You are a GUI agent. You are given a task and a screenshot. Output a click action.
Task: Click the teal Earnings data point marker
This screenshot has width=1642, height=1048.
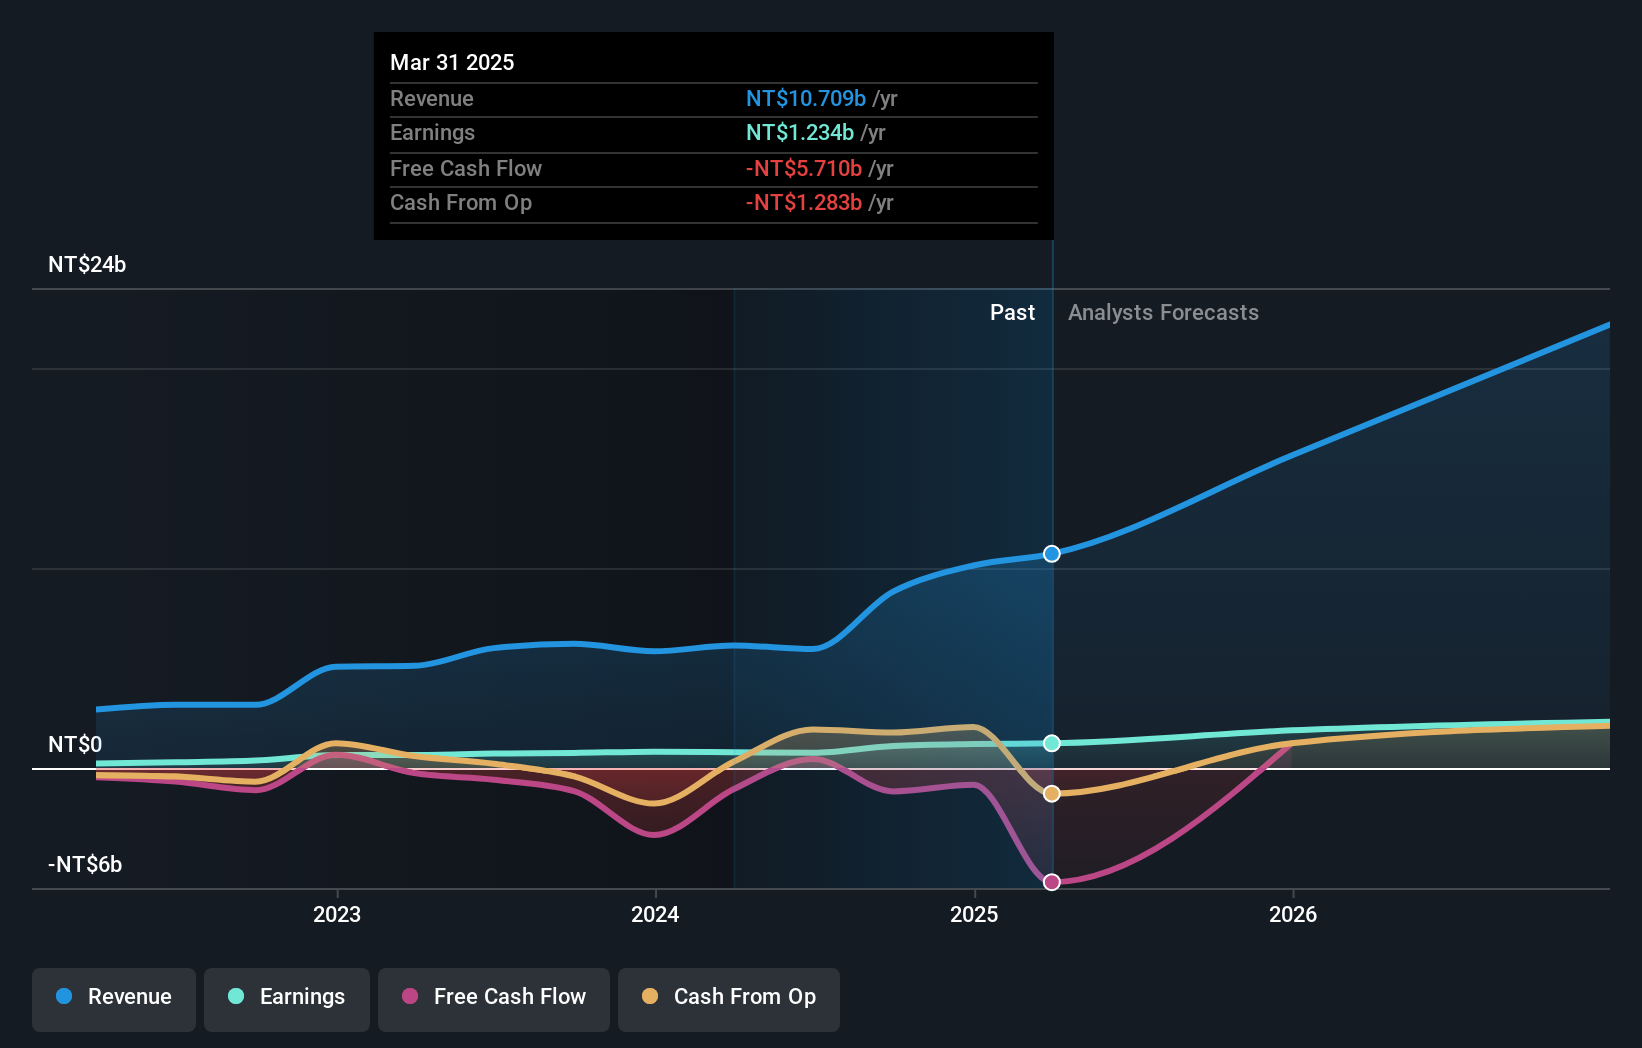click(1052, 743)
